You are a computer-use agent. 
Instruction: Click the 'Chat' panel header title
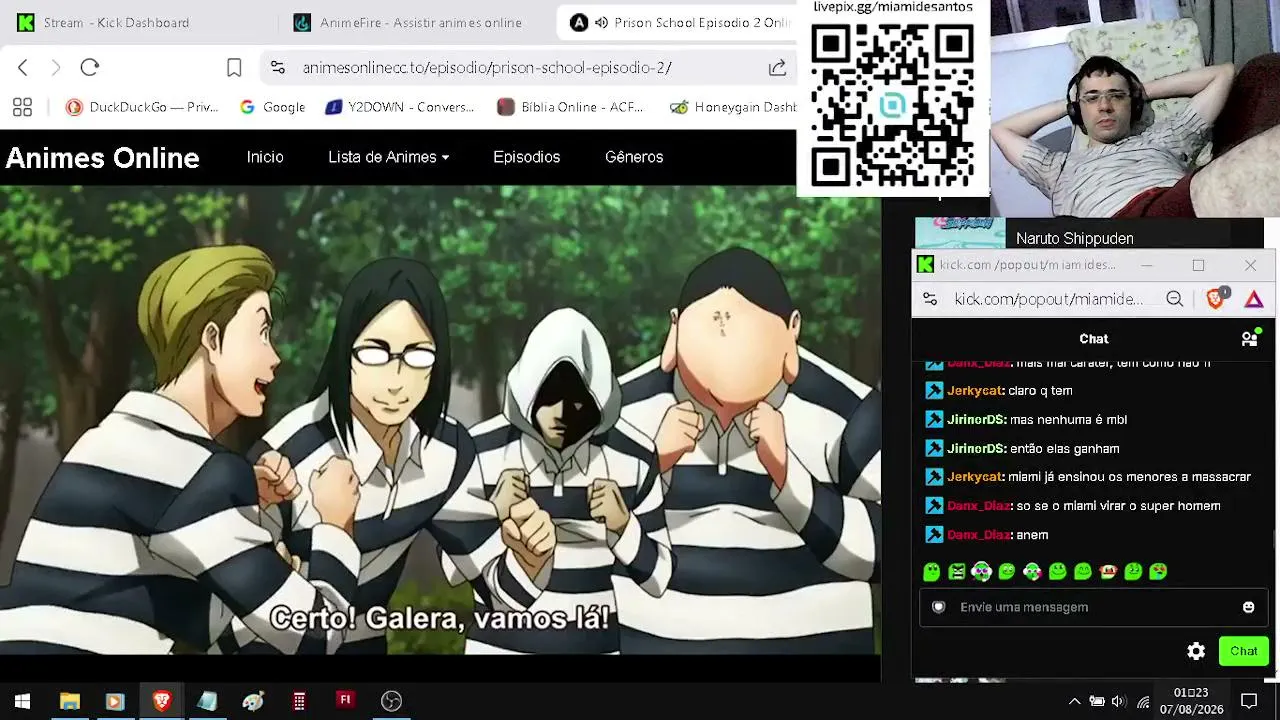pyautogui.click(x=1094, y=339)
